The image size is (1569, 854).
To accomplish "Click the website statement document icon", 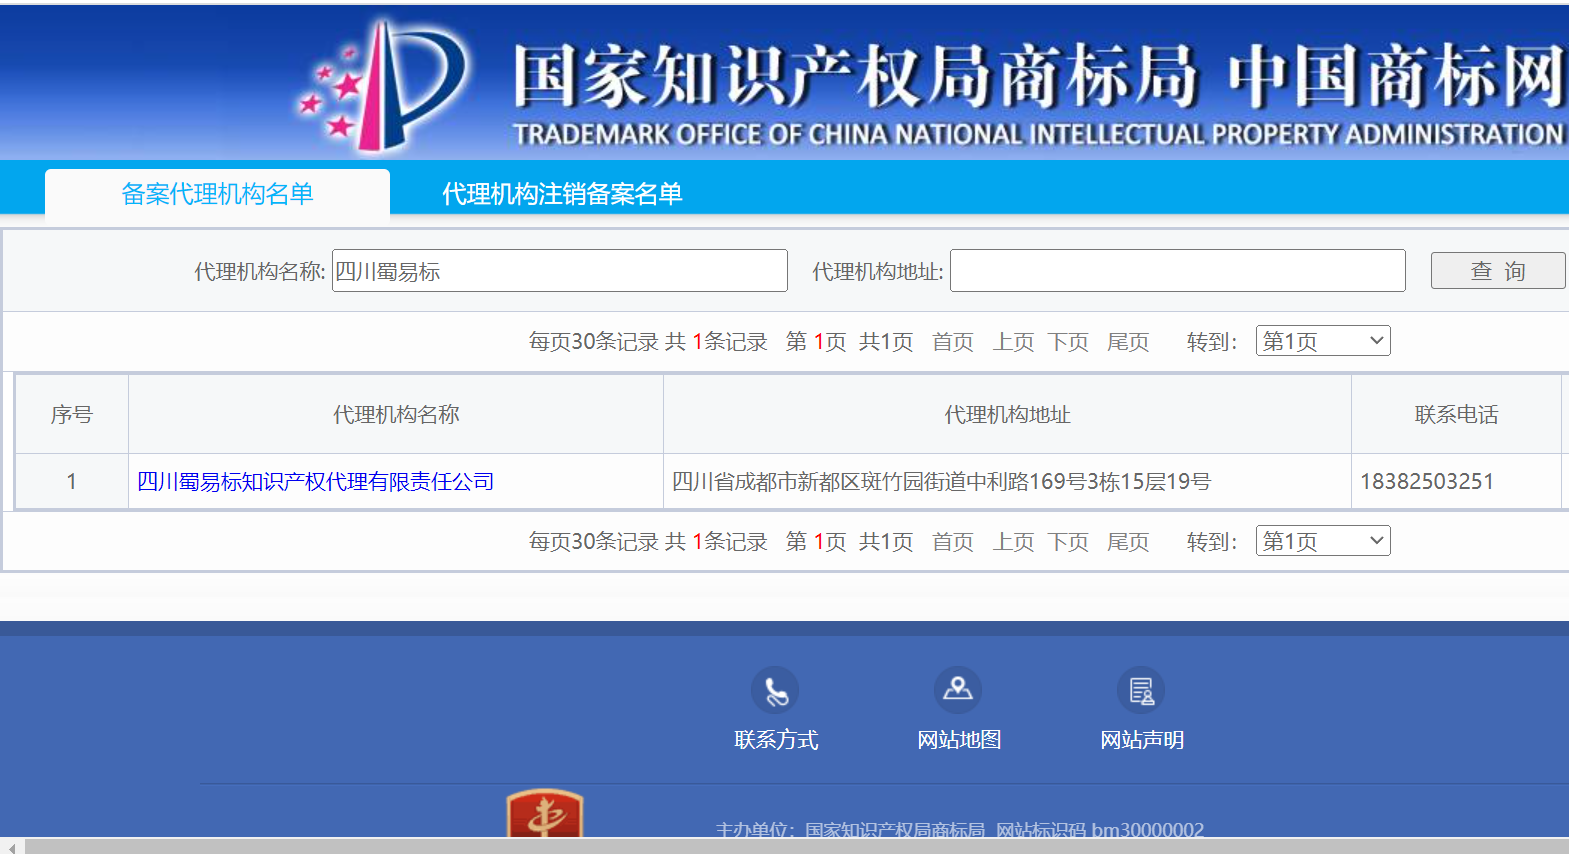I will pos(1141,690).
